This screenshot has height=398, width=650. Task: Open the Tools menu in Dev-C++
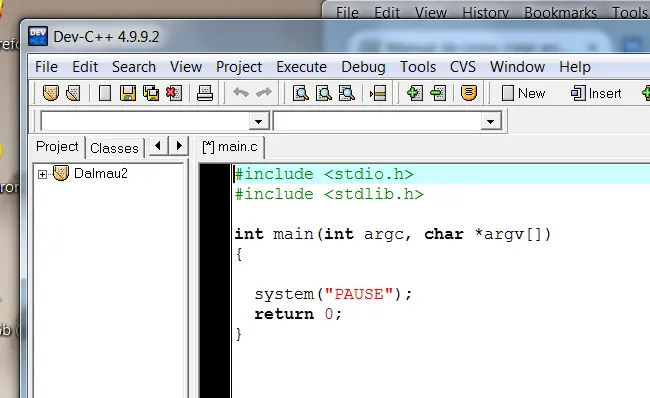click(418, 67)
